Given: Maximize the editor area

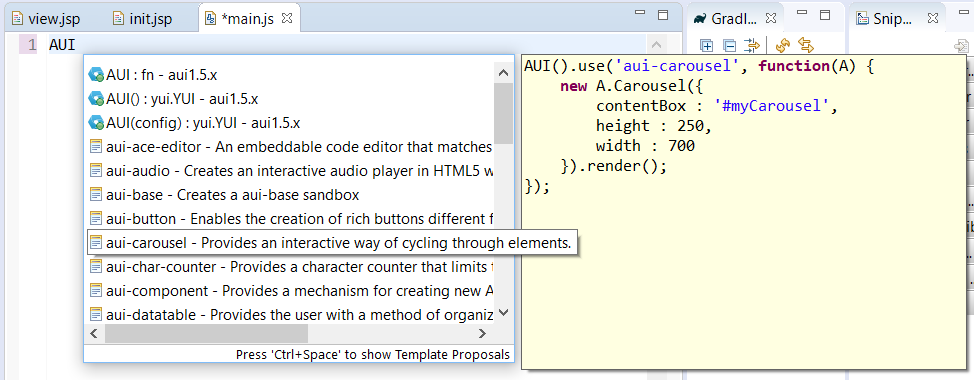Looking at the screenshot, I should [663, 15].
